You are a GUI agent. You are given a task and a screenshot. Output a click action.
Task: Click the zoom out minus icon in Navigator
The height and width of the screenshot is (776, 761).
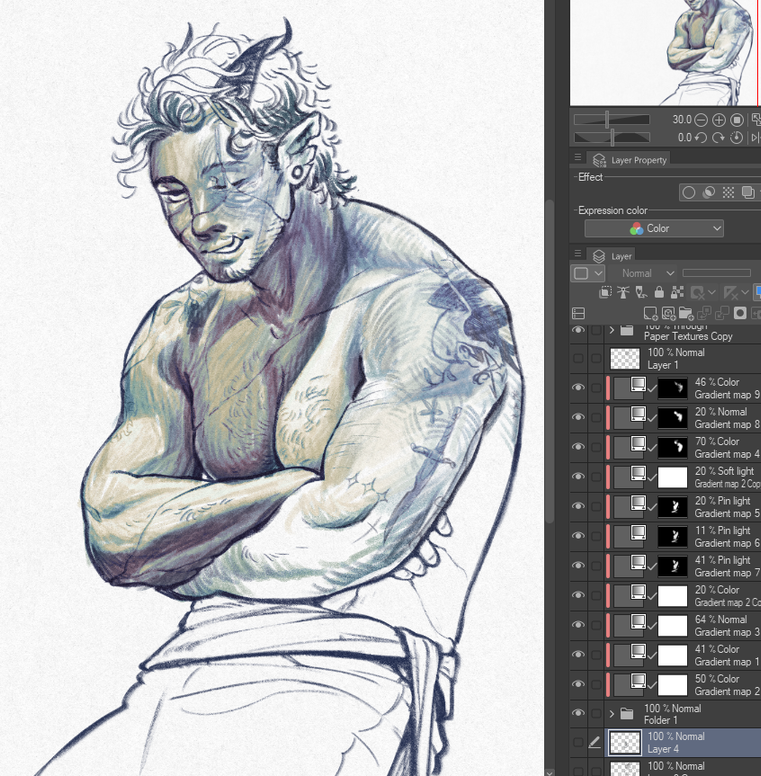[x=702, y=120]
